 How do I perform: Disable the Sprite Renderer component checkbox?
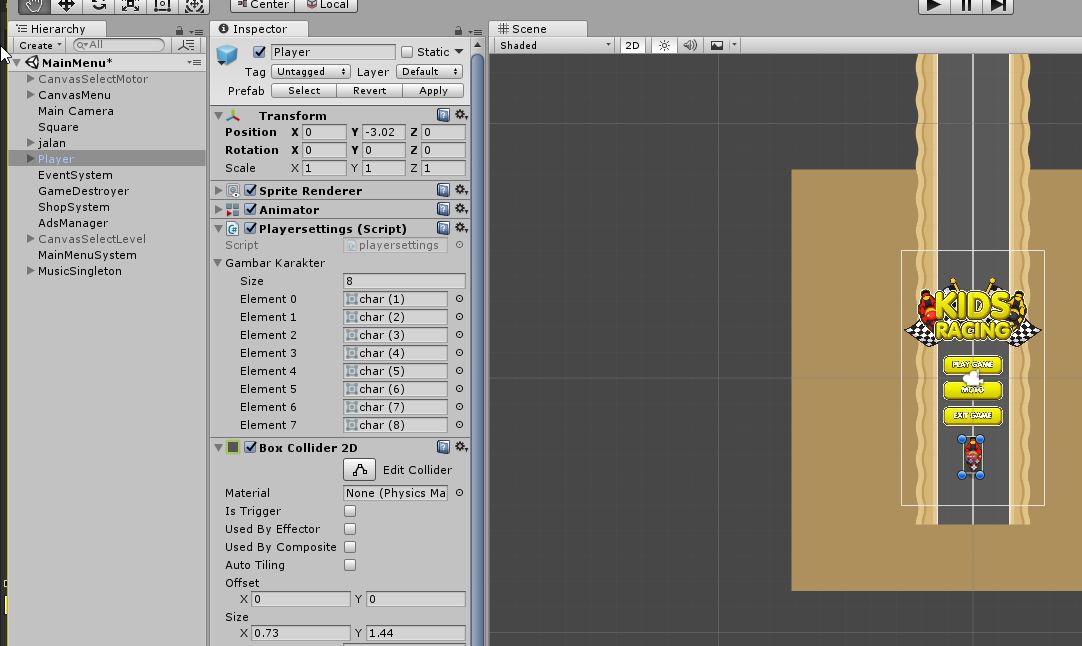click(x=251, y=191)
